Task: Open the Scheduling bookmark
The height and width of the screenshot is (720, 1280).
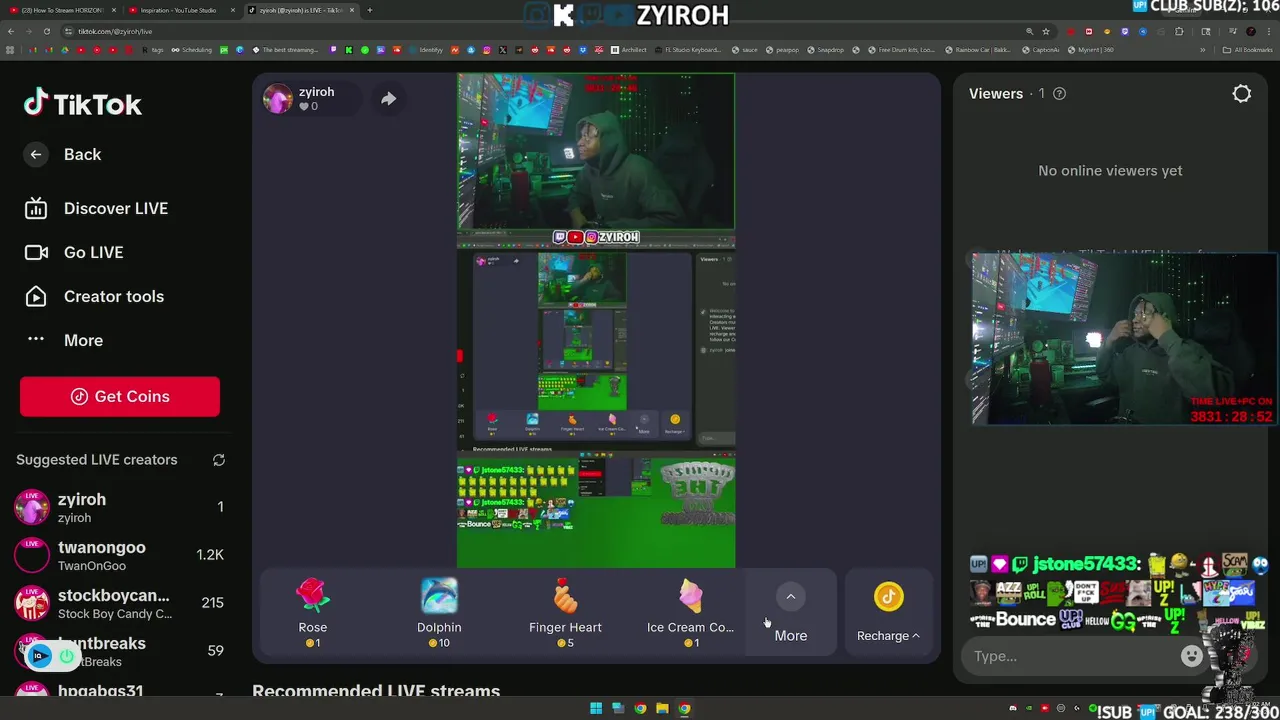Action: click(191, 50)
